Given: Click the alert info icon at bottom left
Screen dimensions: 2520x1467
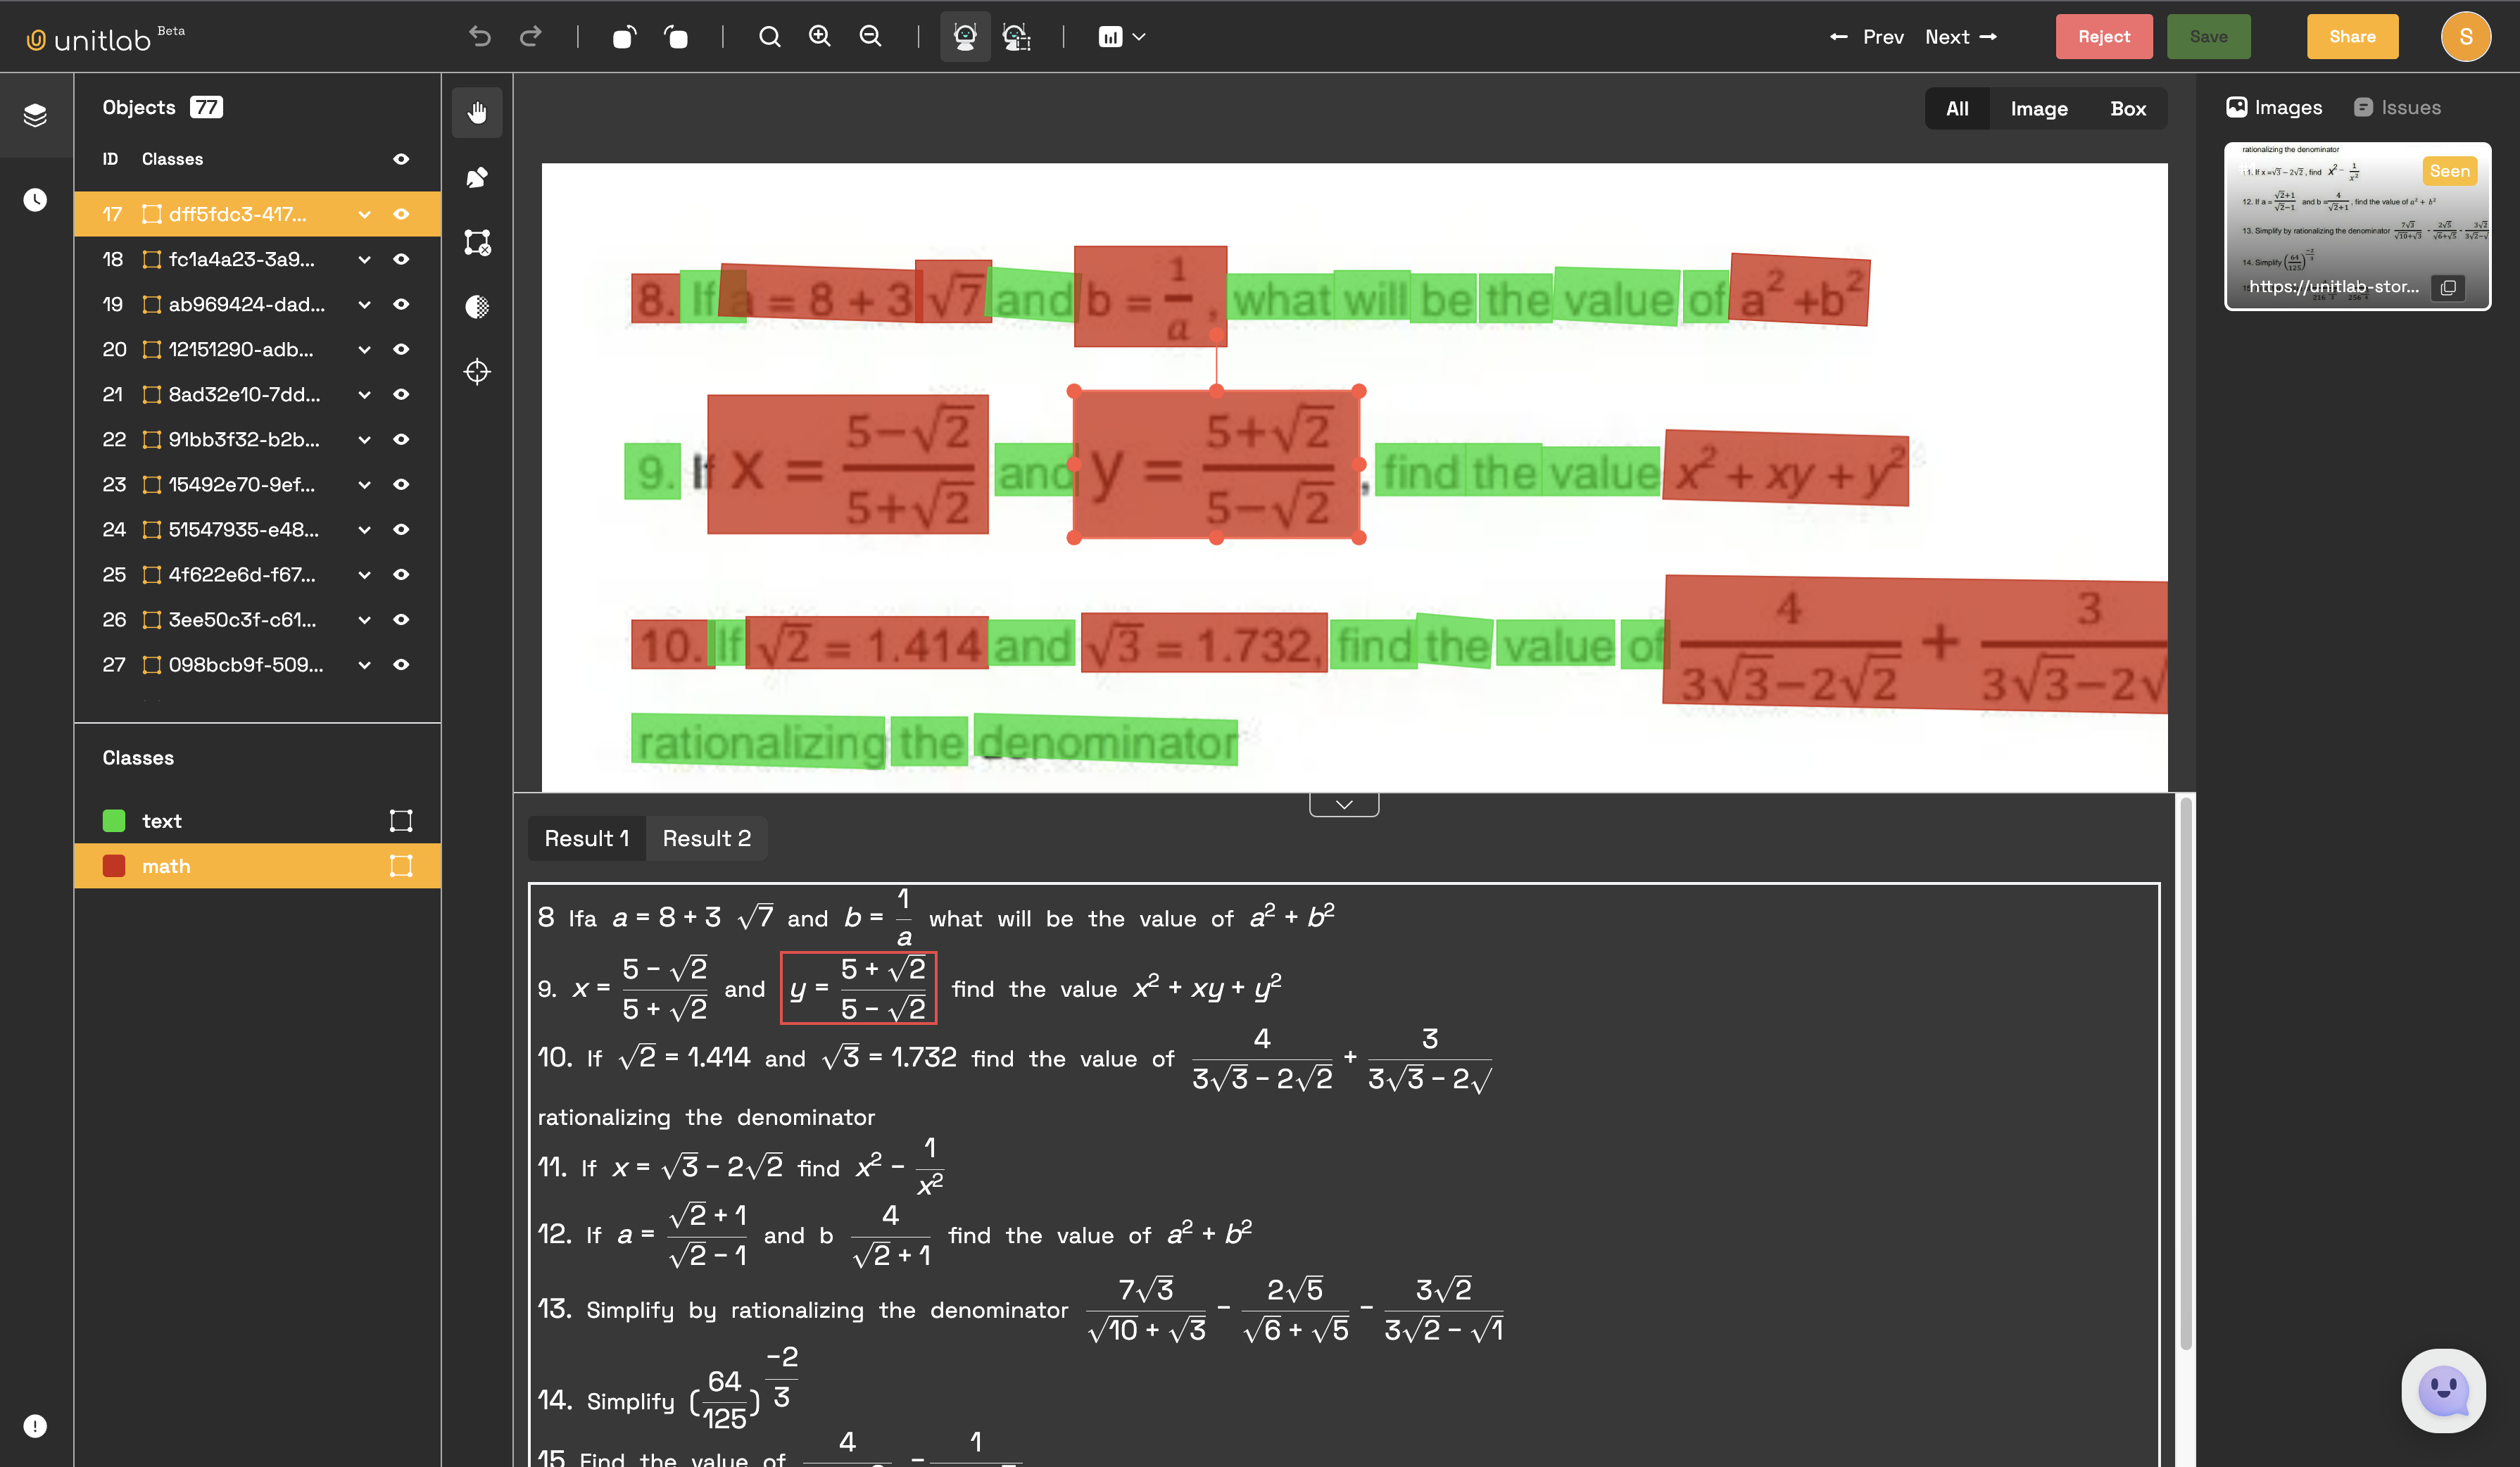Looking at the screenshot, I should point(35,1425).
